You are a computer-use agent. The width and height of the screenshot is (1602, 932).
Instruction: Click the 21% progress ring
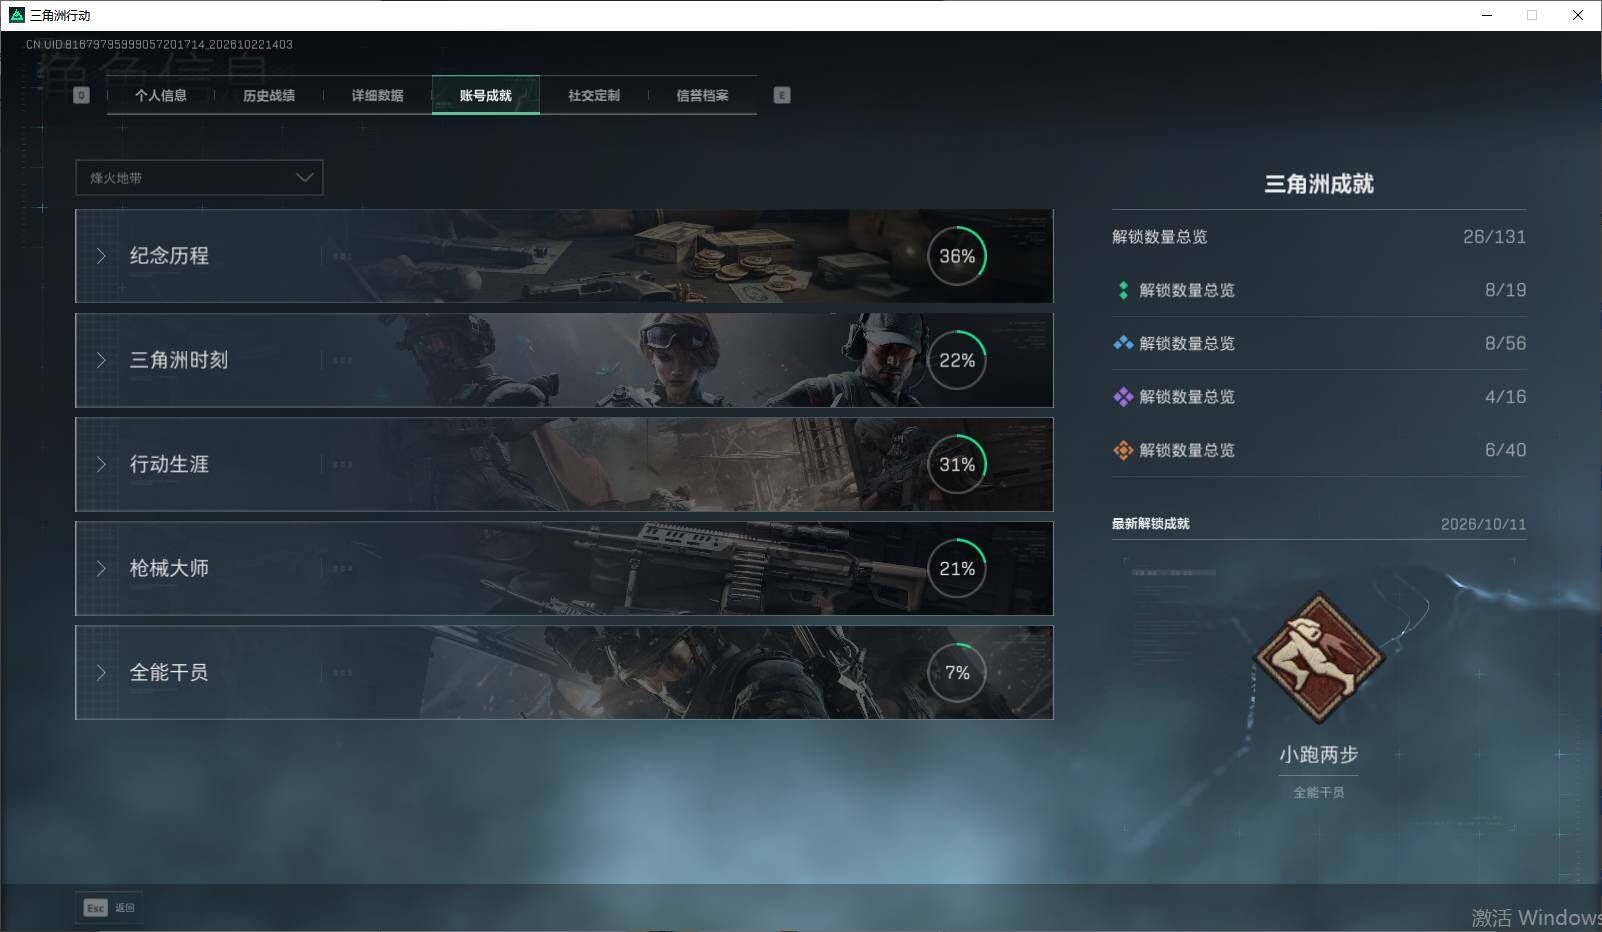pos(957,568)
